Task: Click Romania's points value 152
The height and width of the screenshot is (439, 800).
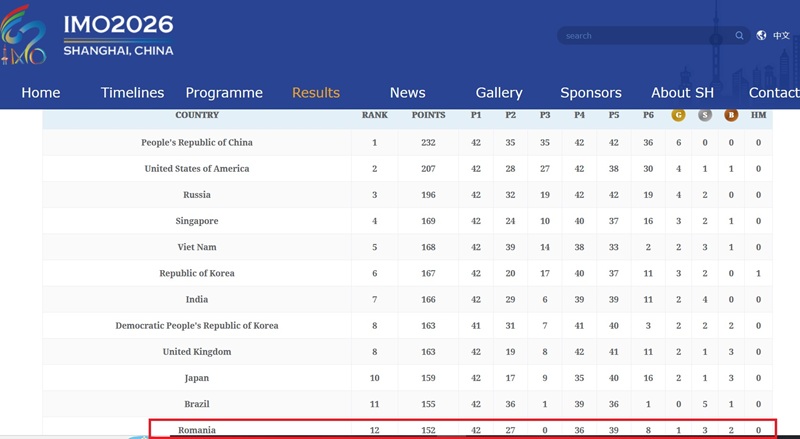Action: tap(429, 430)
